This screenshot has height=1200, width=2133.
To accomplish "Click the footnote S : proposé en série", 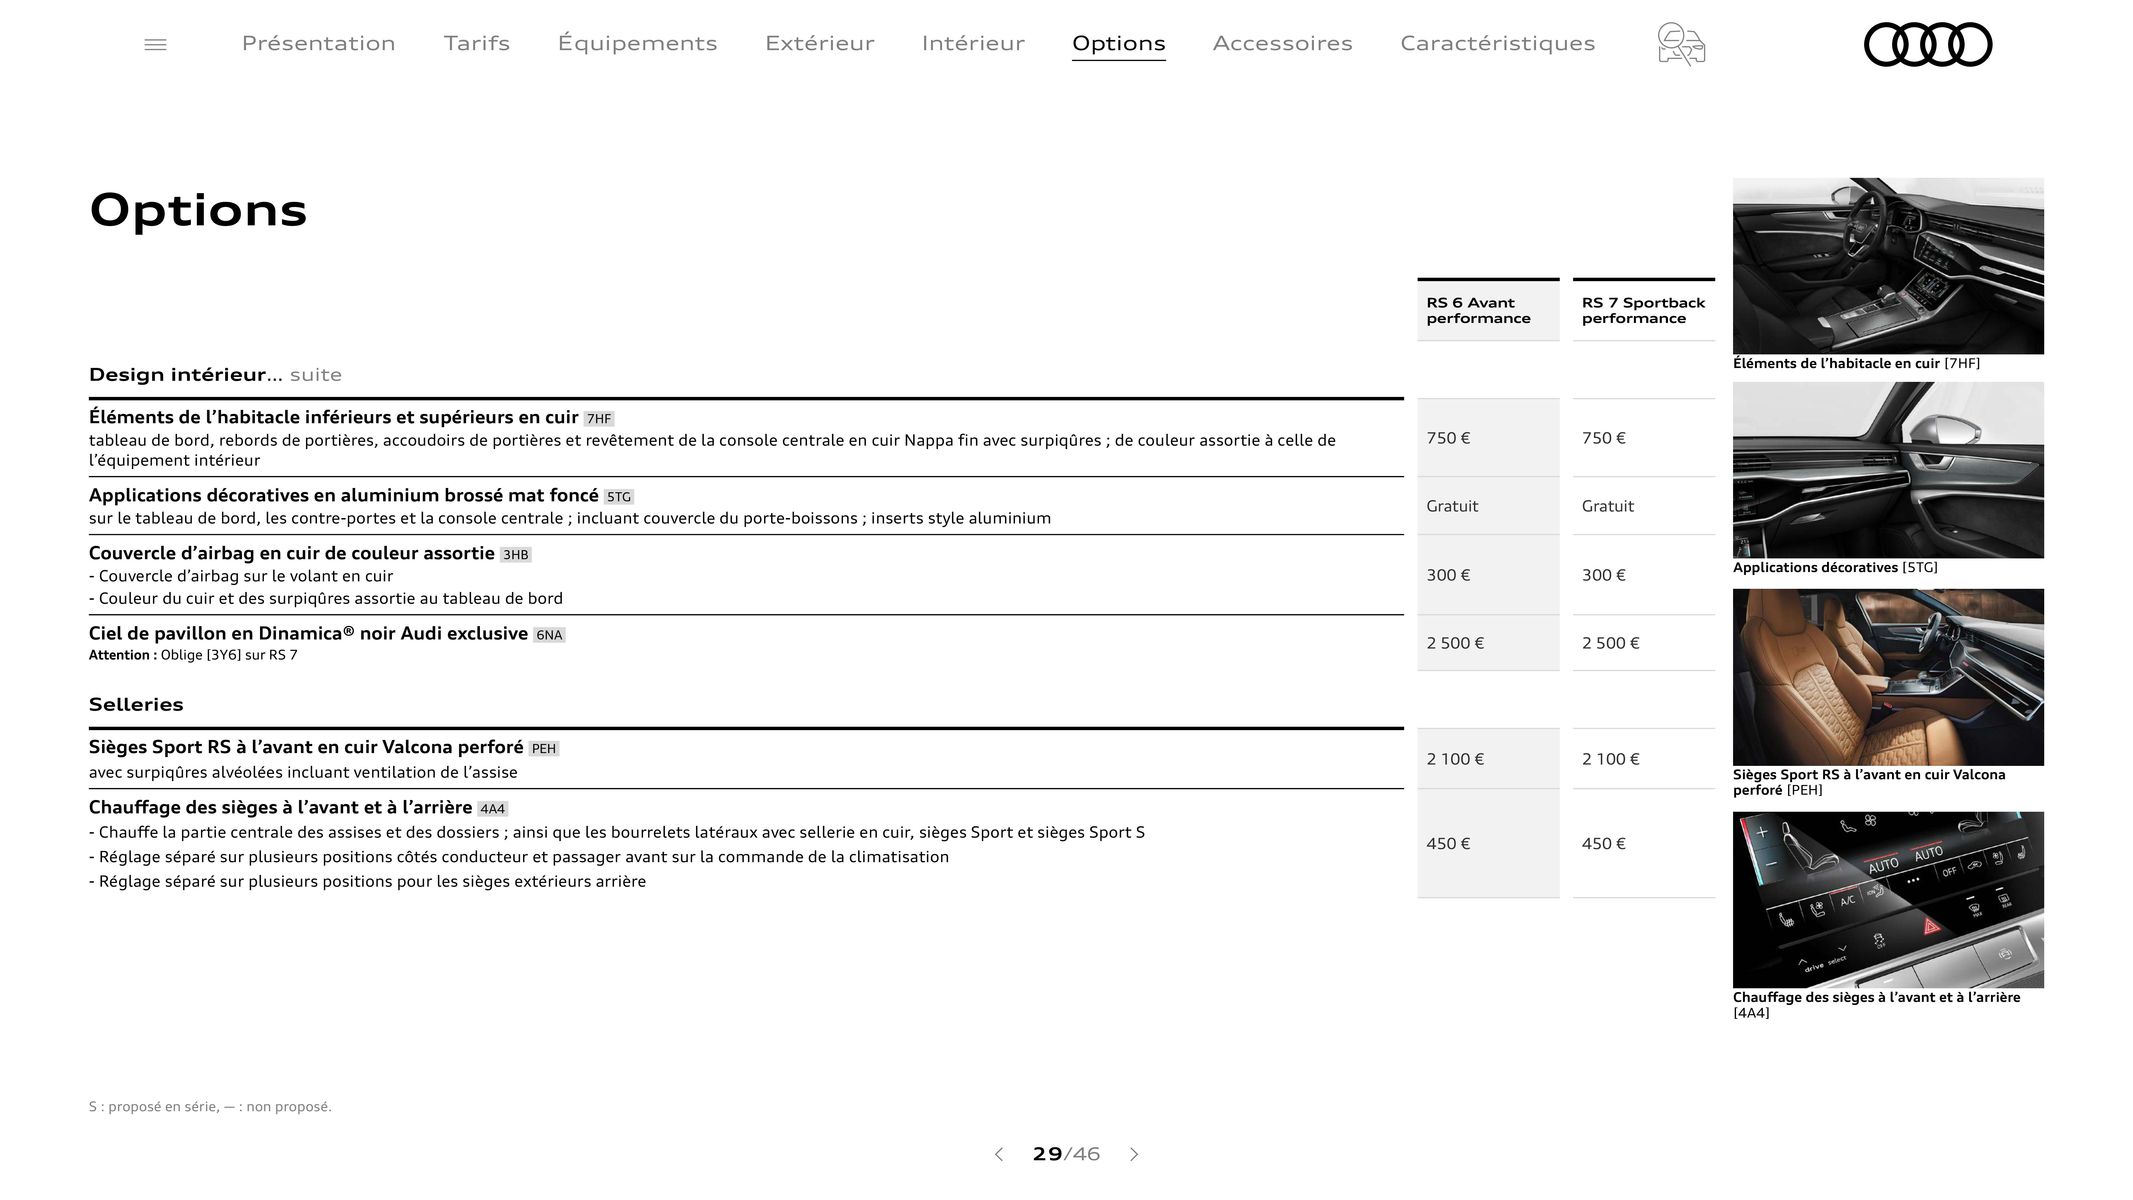I will 210,1107.
